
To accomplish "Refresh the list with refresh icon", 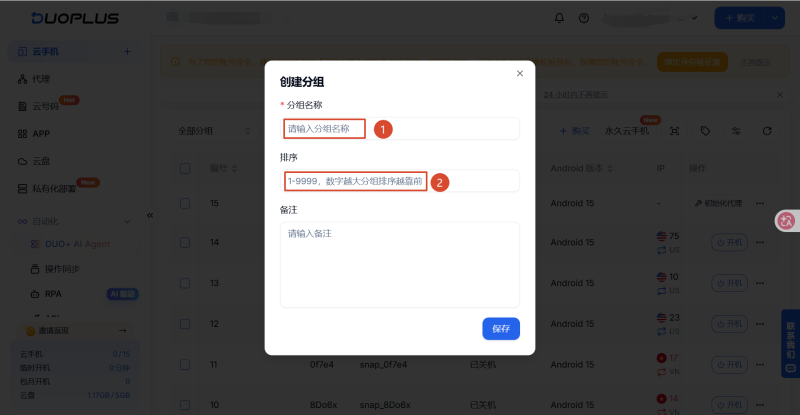I will coord(767,131).
